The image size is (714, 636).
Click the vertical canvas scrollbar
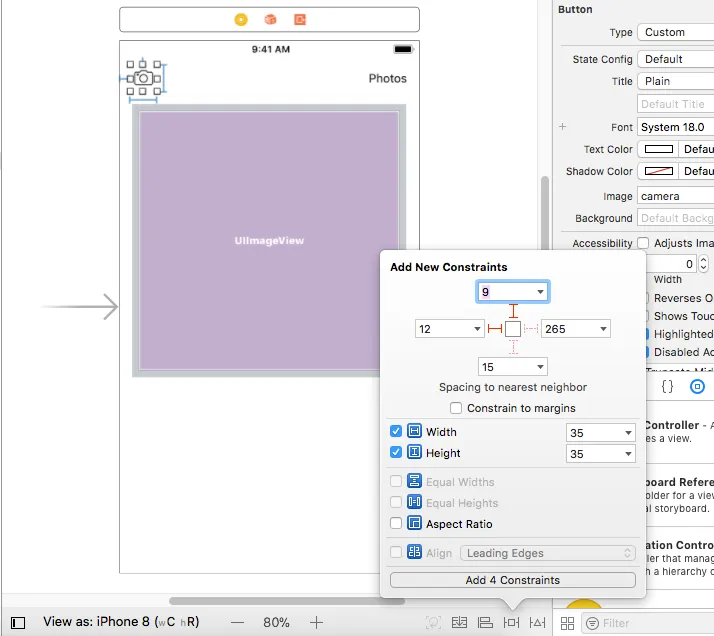point(545,214)
